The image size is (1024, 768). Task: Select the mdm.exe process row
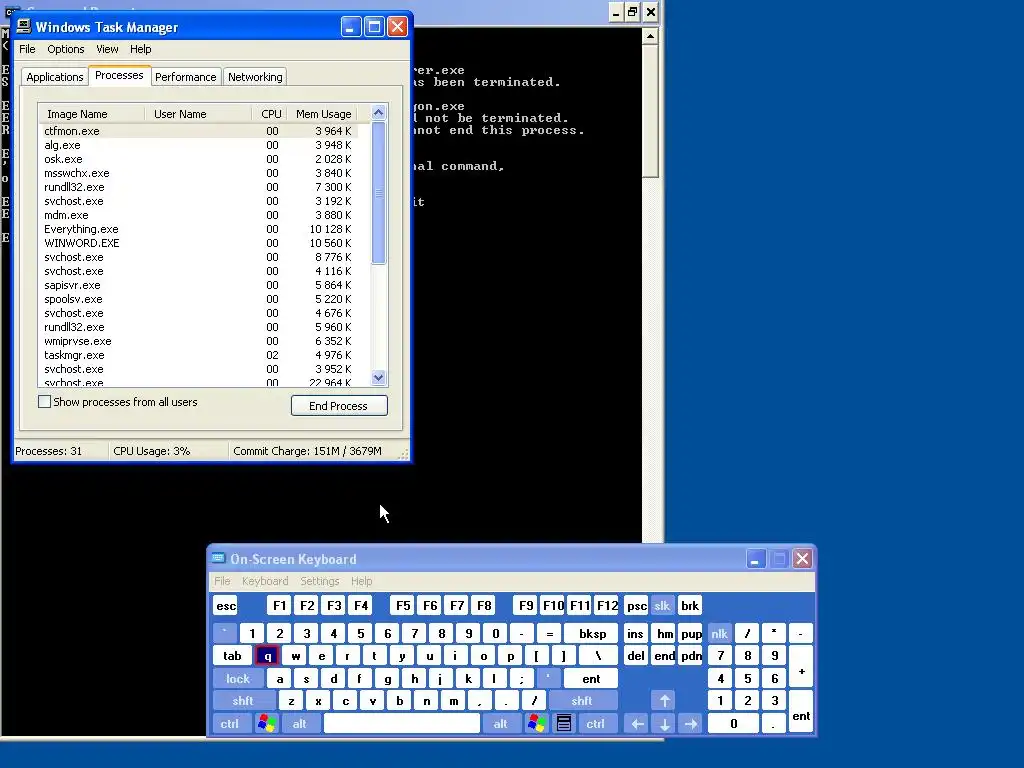tap(198, 215)
